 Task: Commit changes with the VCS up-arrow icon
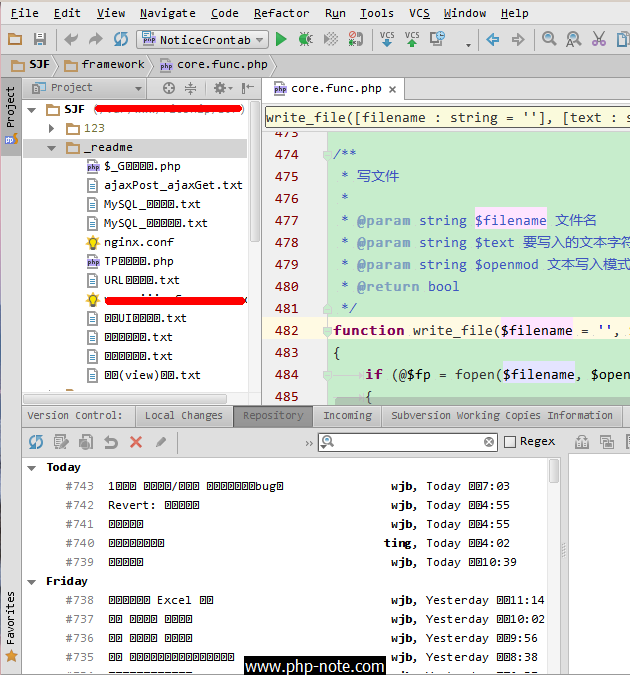click(x=412, y=40)
